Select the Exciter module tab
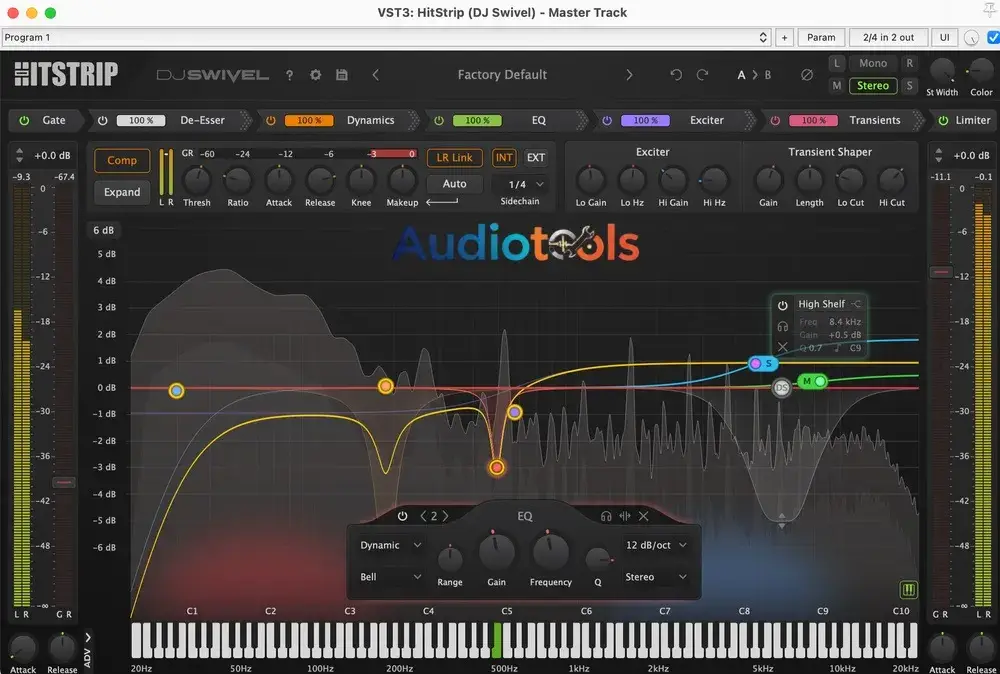This screenshot has width=1000, height=674. [x=706, y=120]
